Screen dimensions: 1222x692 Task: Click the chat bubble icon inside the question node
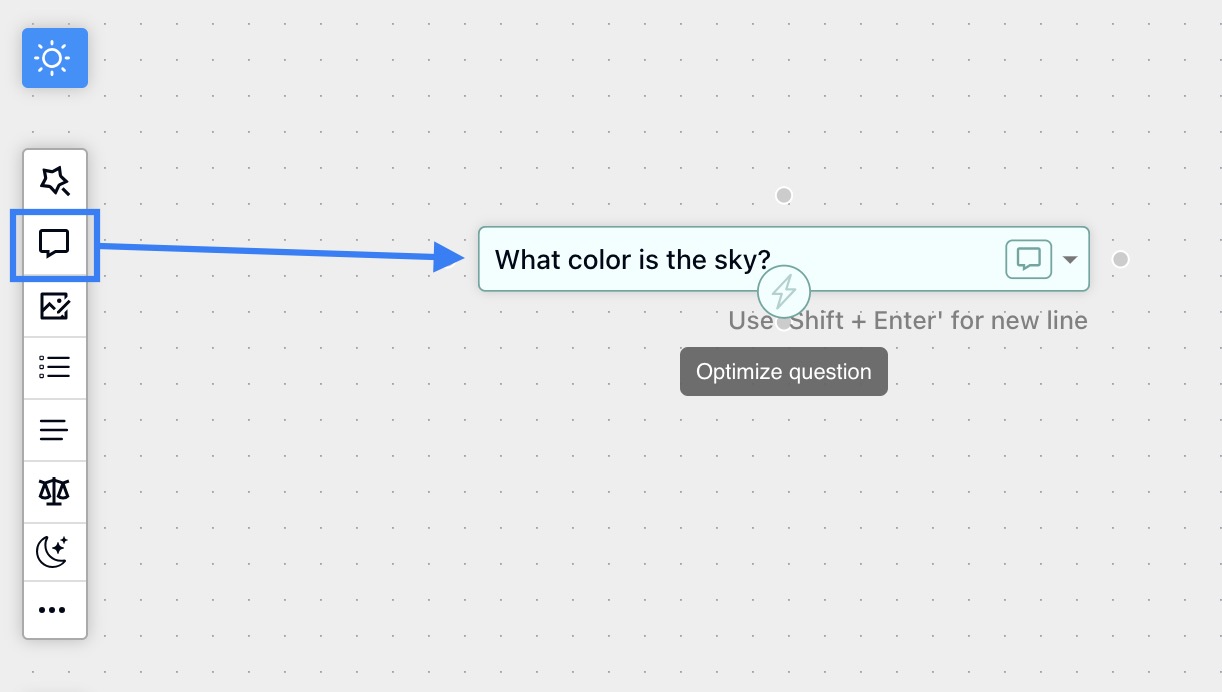coord(1028,259)
